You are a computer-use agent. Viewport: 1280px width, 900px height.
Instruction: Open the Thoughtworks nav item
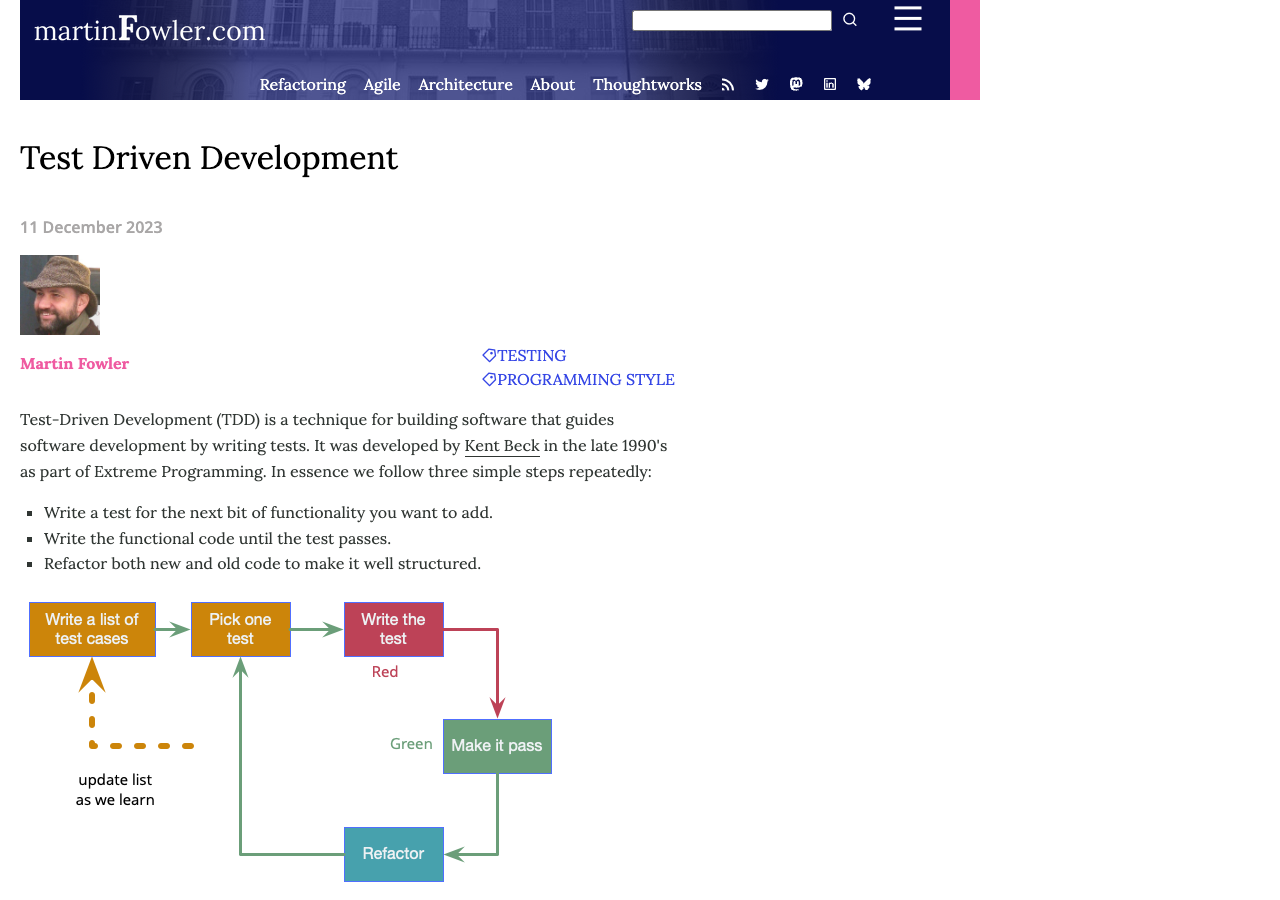(x=647, y=85)
